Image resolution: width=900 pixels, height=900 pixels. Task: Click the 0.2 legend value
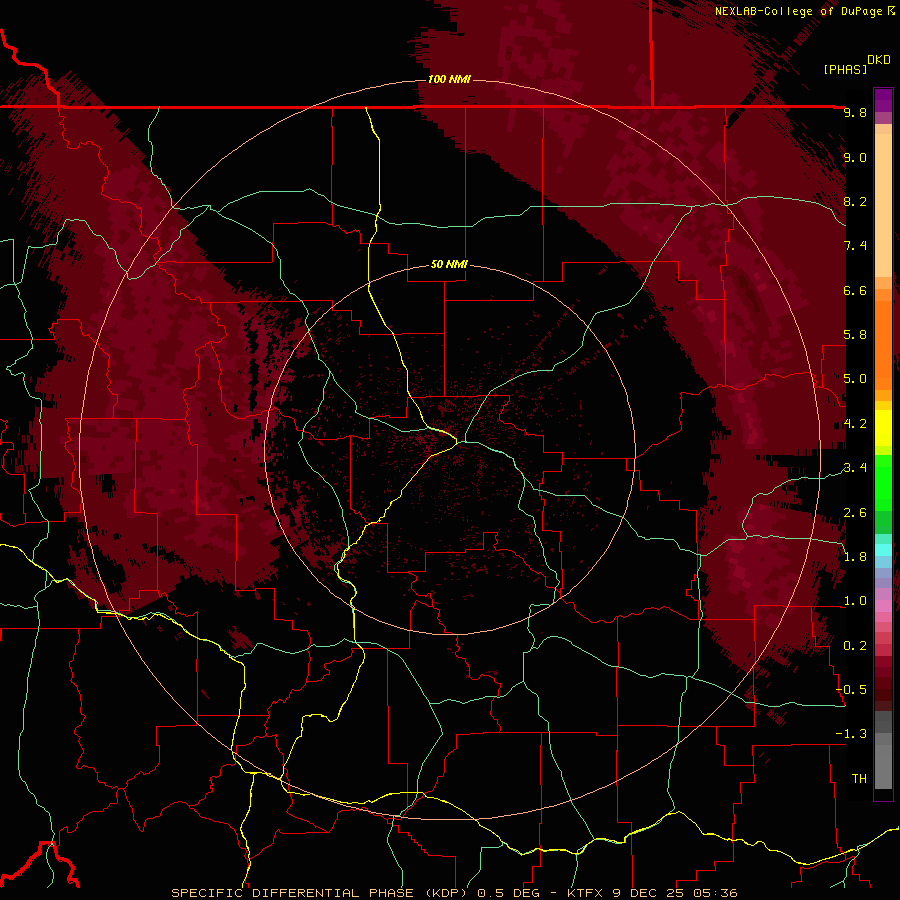tap(855, 646)
